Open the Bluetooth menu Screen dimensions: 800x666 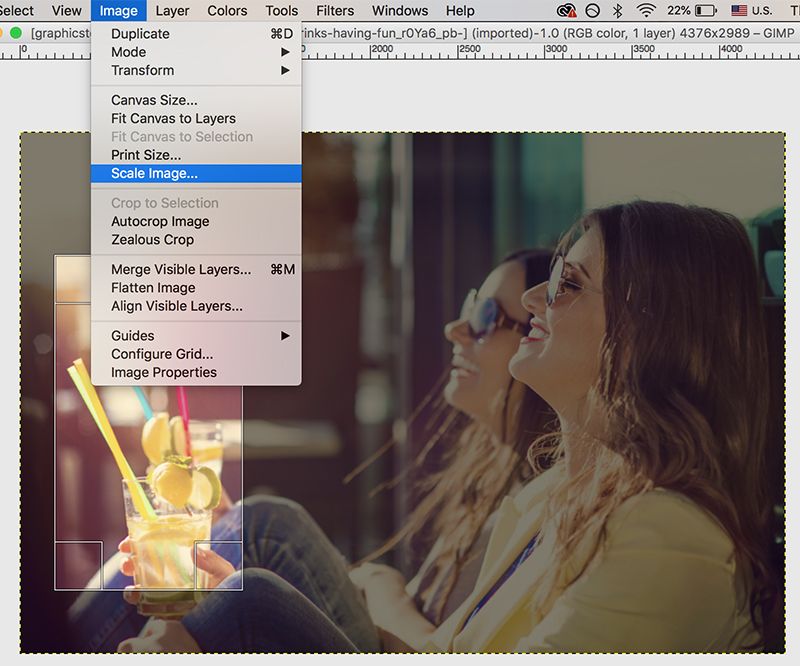[618, 11]
